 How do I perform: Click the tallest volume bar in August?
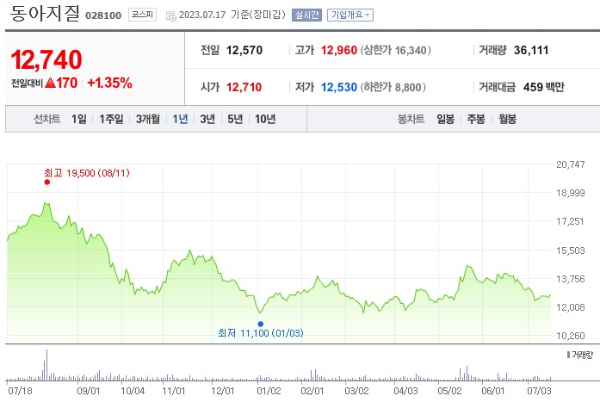pyautogui.click(x=47, y=365)
